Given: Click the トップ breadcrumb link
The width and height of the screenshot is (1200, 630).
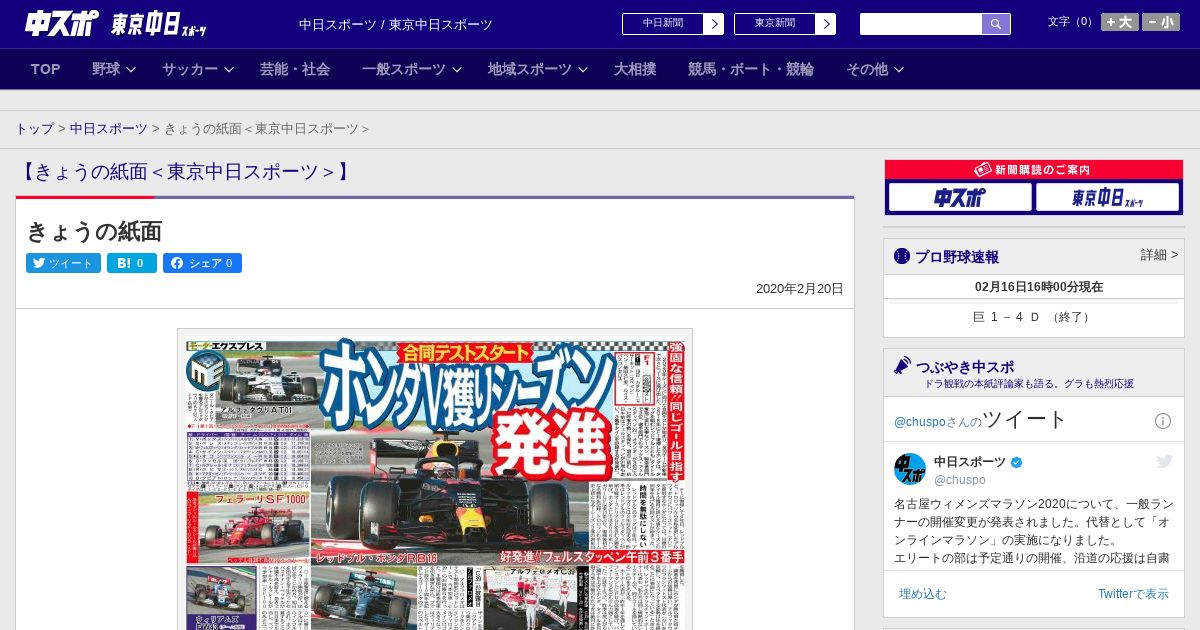Looking at the screenshot, I should 34,129.
